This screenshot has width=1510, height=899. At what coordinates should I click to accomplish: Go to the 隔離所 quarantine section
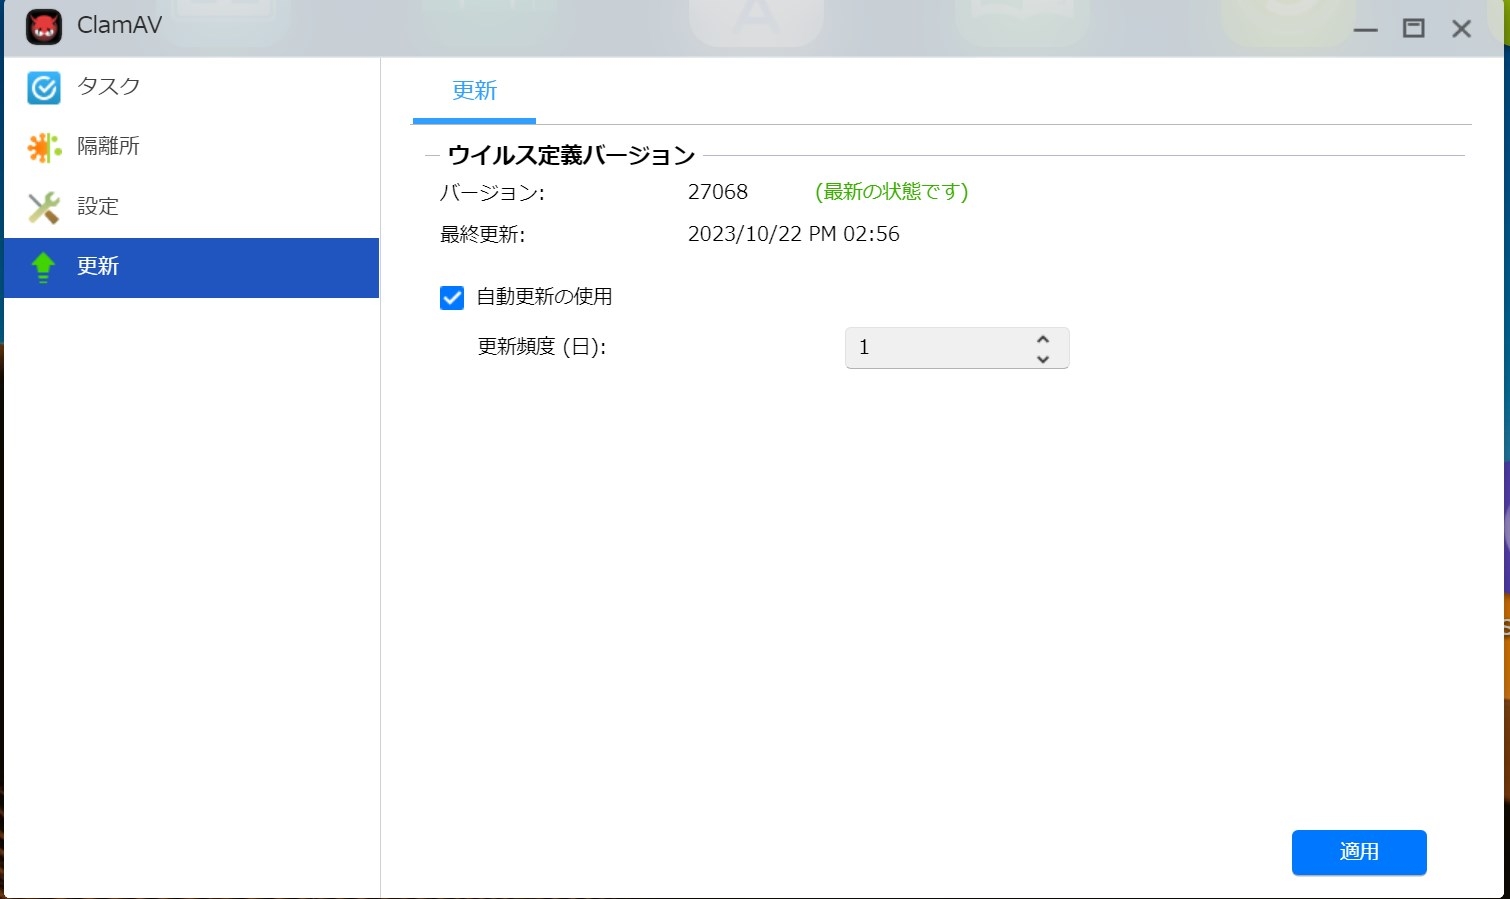click(108, 147)
